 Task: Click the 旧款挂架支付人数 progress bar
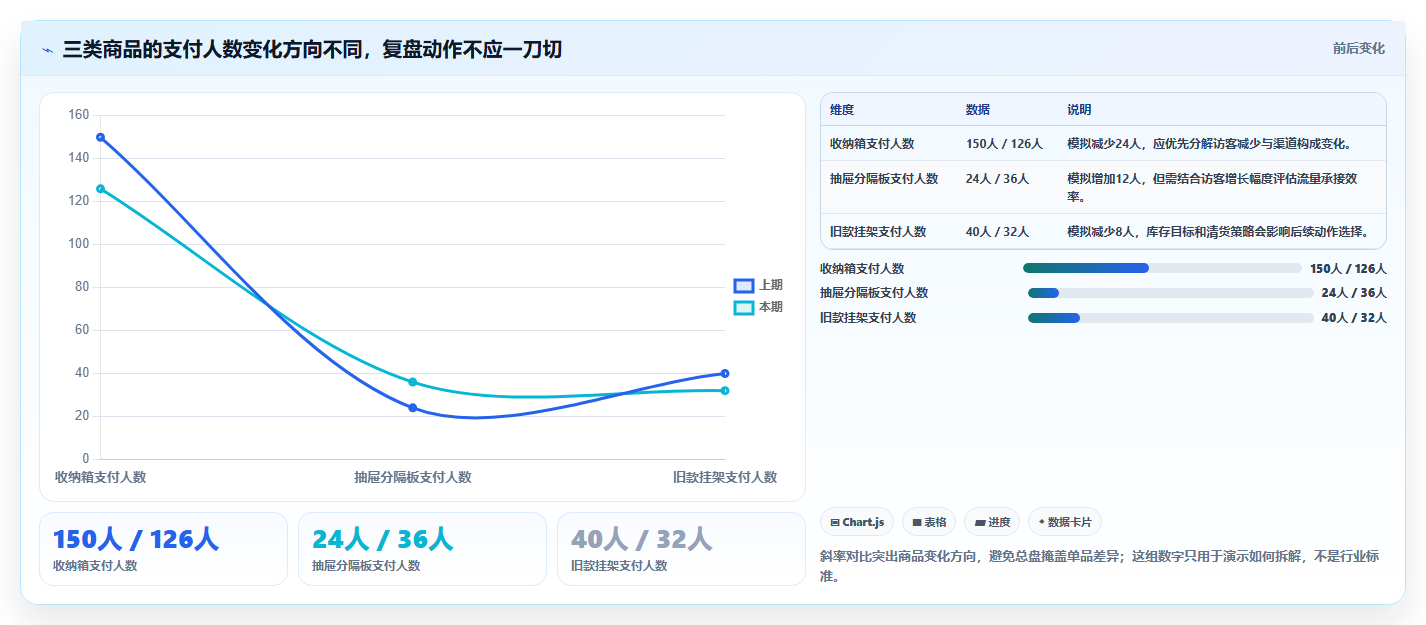[1170, 318]
